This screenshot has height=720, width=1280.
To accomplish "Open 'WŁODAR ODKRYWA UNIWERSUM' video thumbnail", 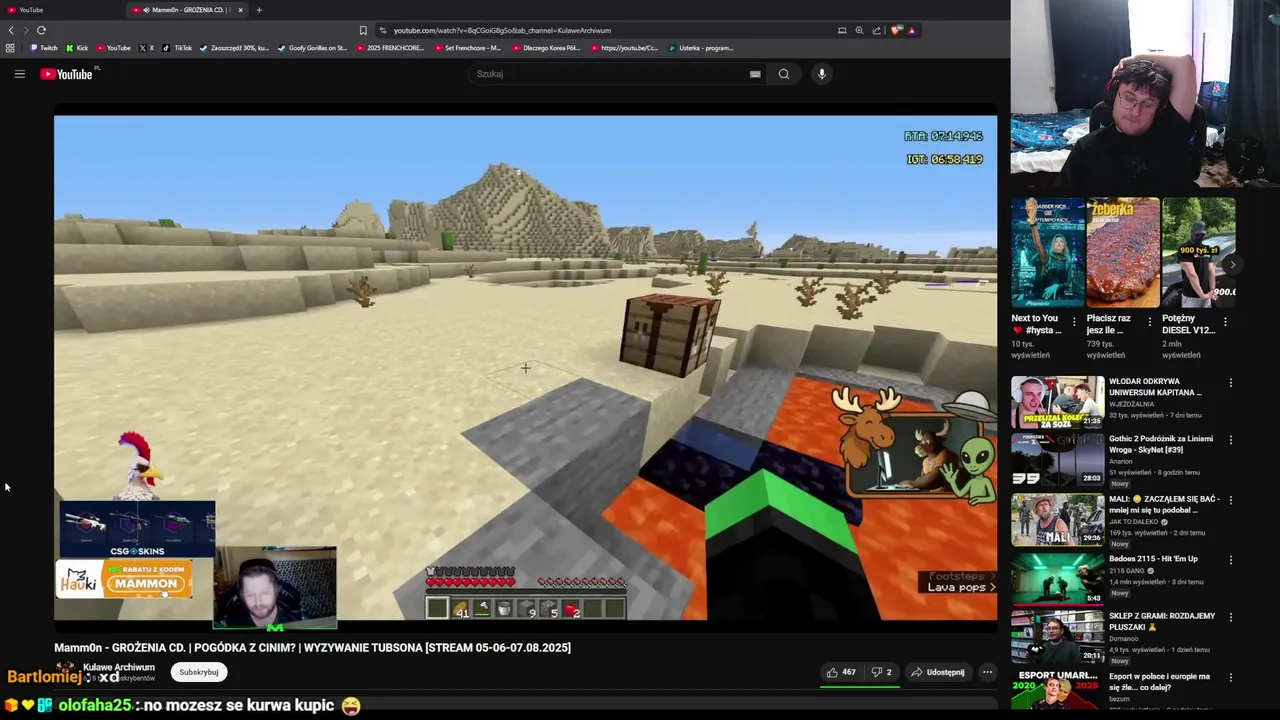I will coord(1058,401).
